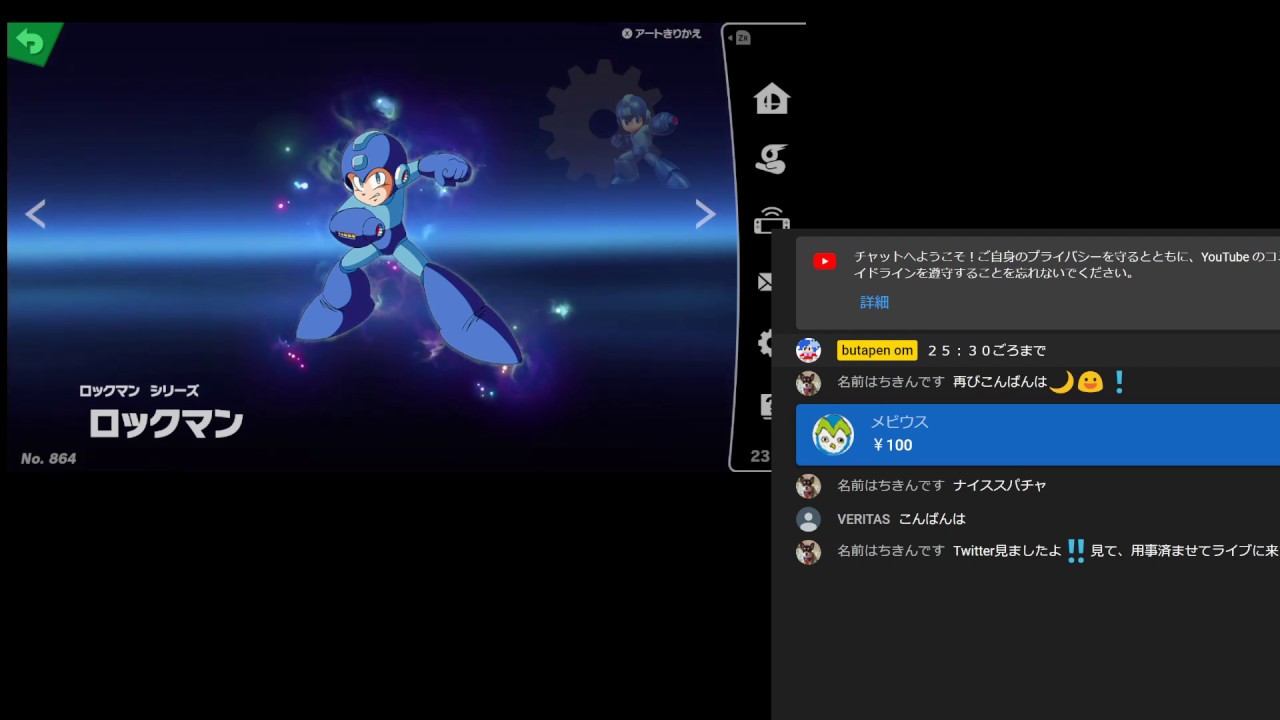Click the YouTube logo in chat welcome notice
Viewport: 1280px width, 720px height.
click(824, 261)
